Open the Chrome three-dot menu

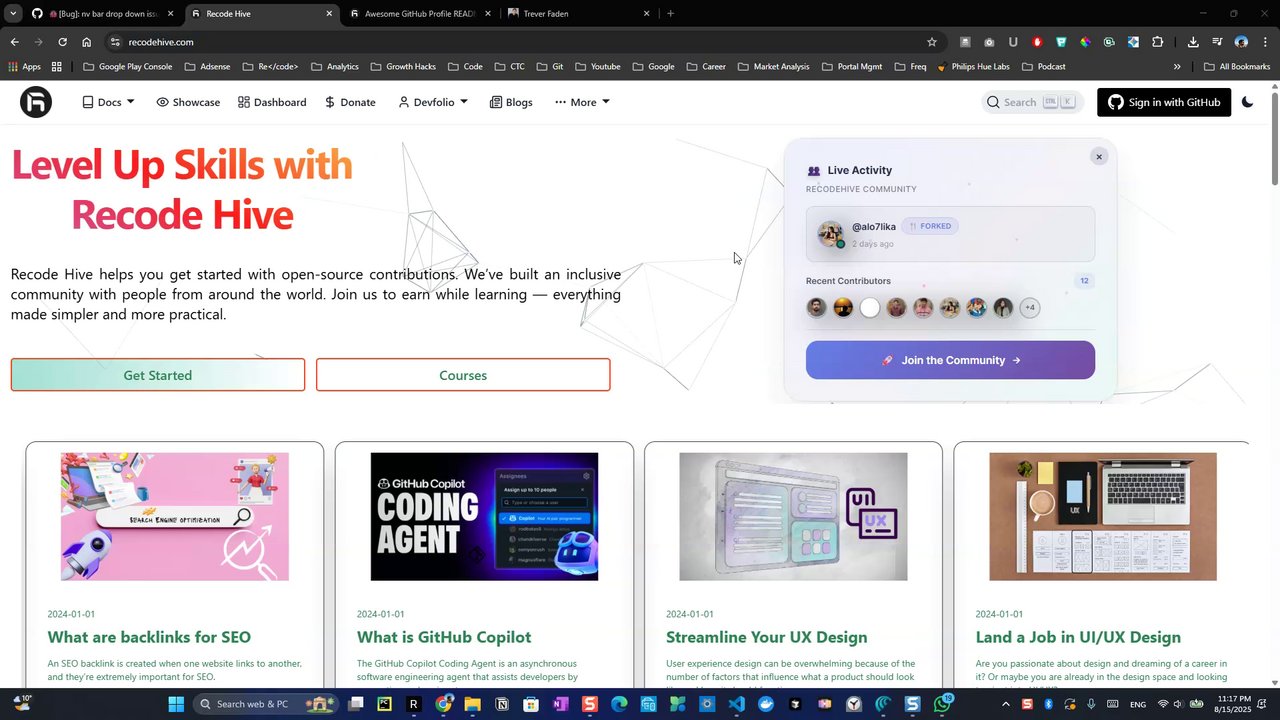(x=1265, y=42)
